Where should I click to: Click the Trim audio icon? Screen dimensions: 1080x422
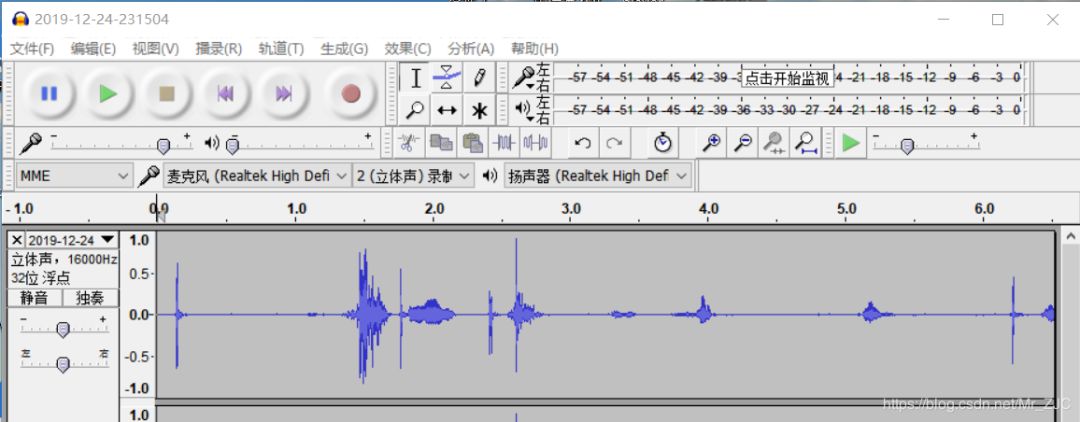(x=504, y=143)
